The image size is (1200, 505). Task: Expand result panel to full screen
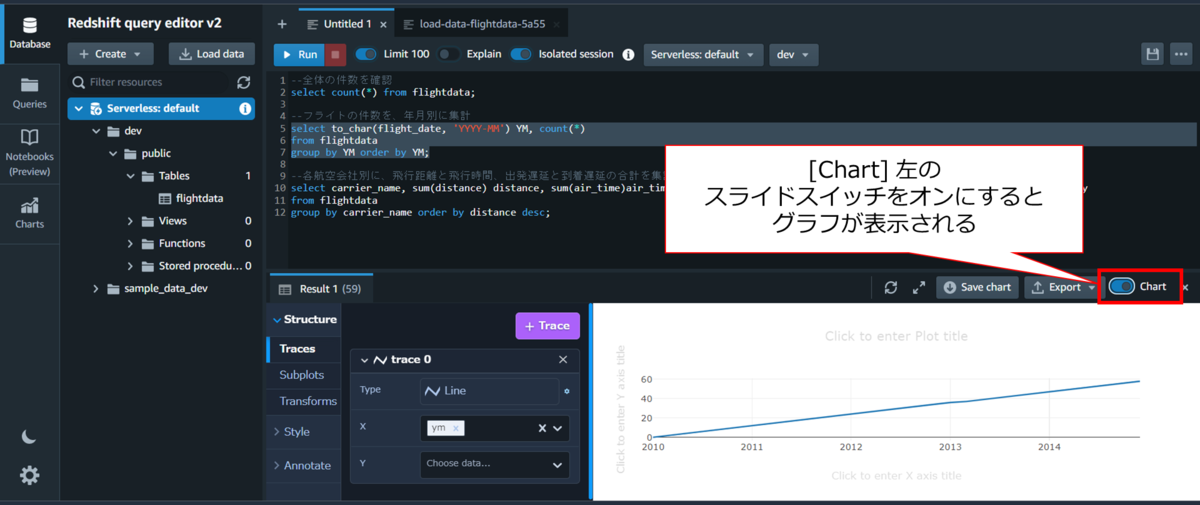point(919,288)
